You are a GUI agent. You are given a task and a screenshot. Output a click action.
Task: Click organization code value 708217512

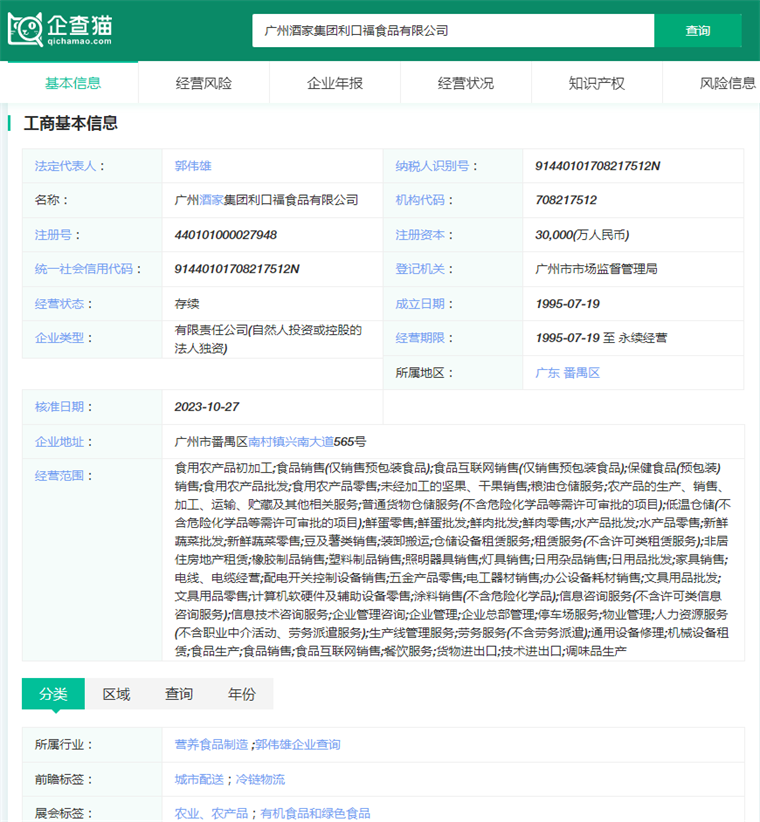click(x=566, y=200)
